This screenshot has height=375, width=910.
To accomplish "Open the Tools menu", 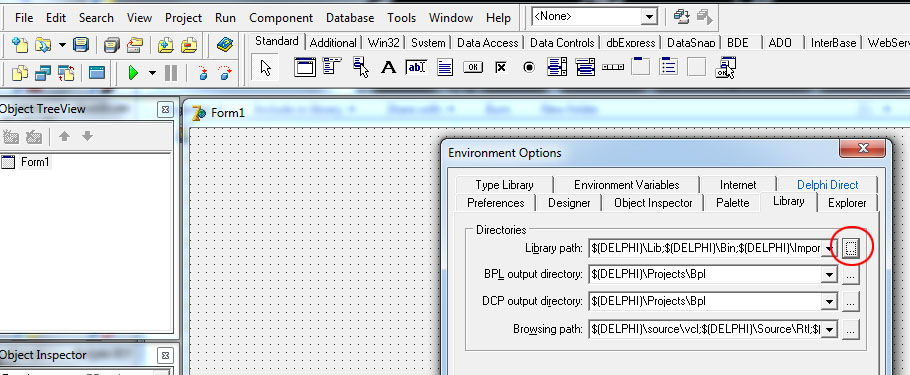I will (402, 18).
